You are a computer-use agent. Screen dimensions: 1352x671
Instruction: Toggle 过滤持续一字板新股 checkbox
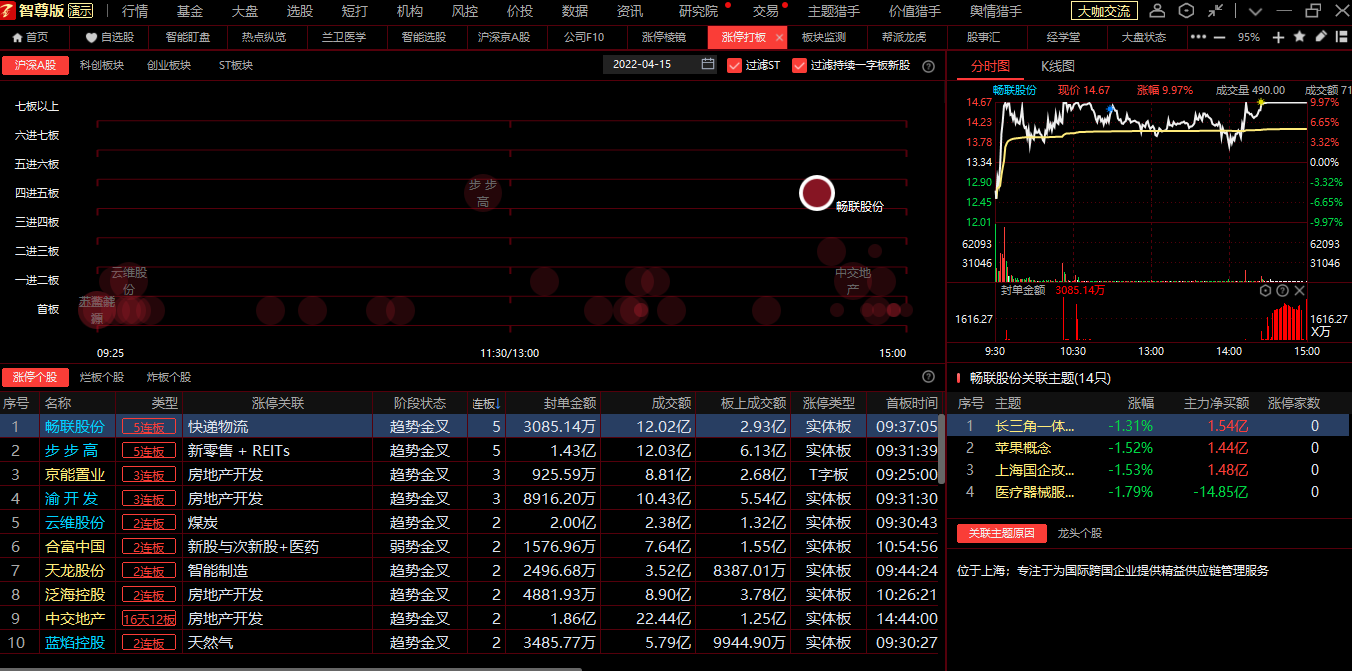(x=799, y=66)
